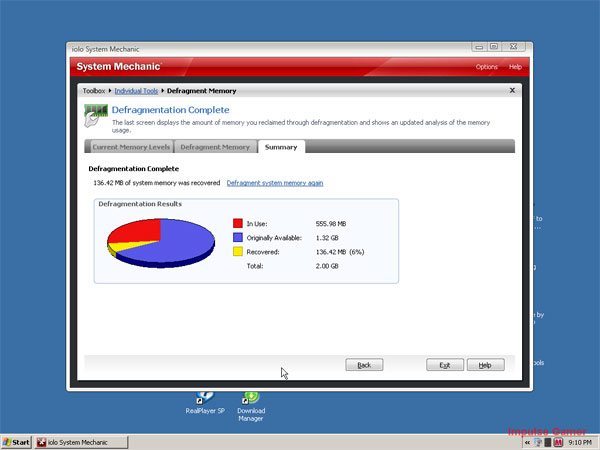Click the System Mechanic logo text

(119, 67)
